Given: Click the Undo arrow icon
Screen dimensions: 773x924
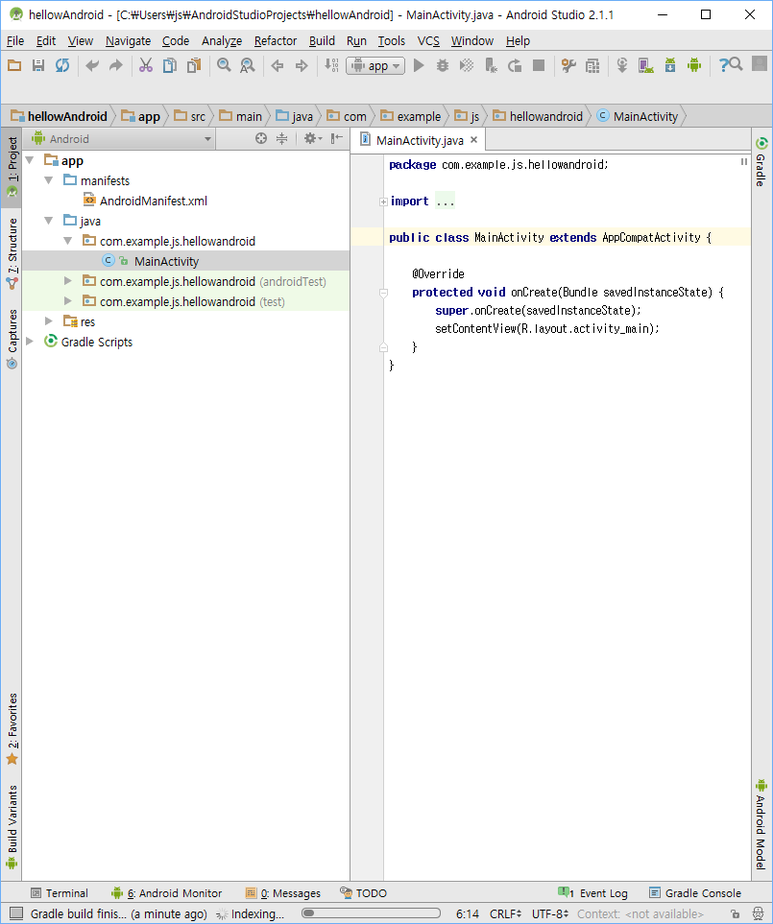Looking at the screenshot, I should coord(92,65).
